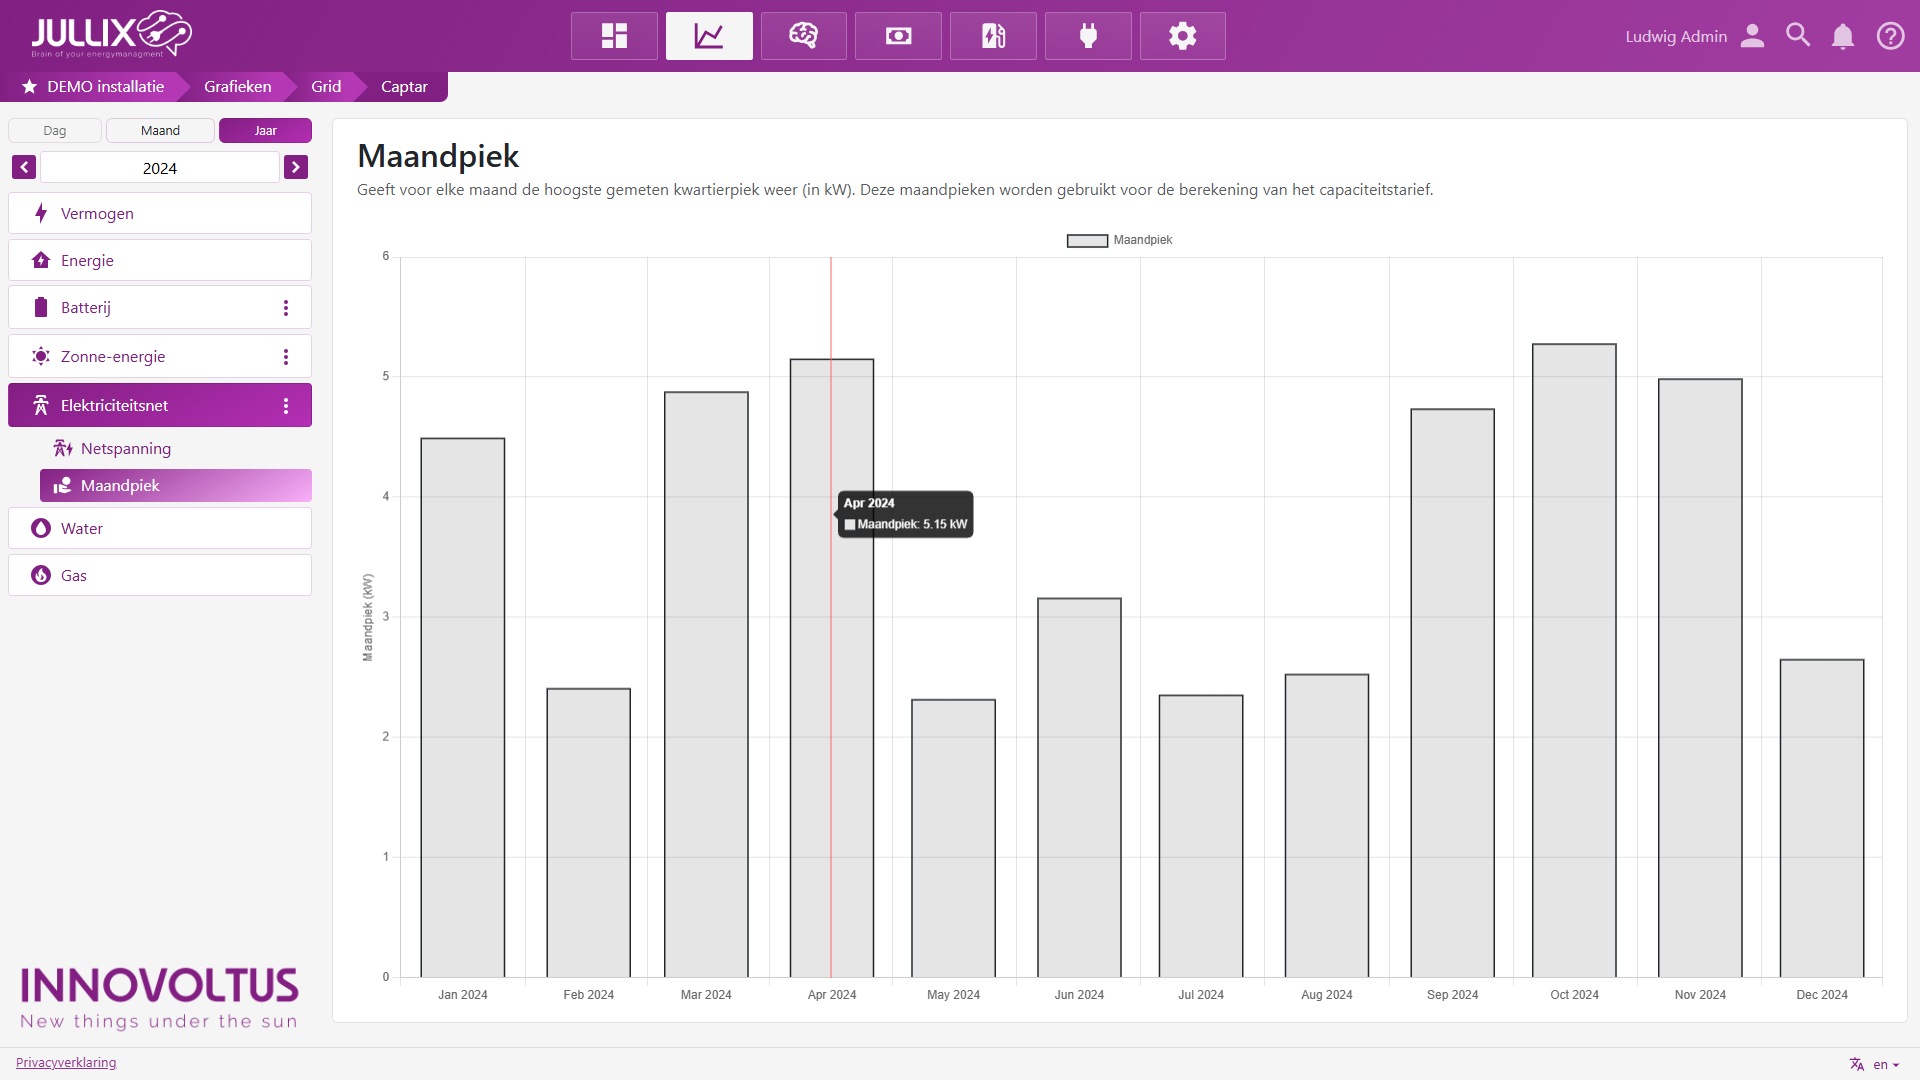Open the search magnifier icon

pyautogui.click(x=1798, y=36)
